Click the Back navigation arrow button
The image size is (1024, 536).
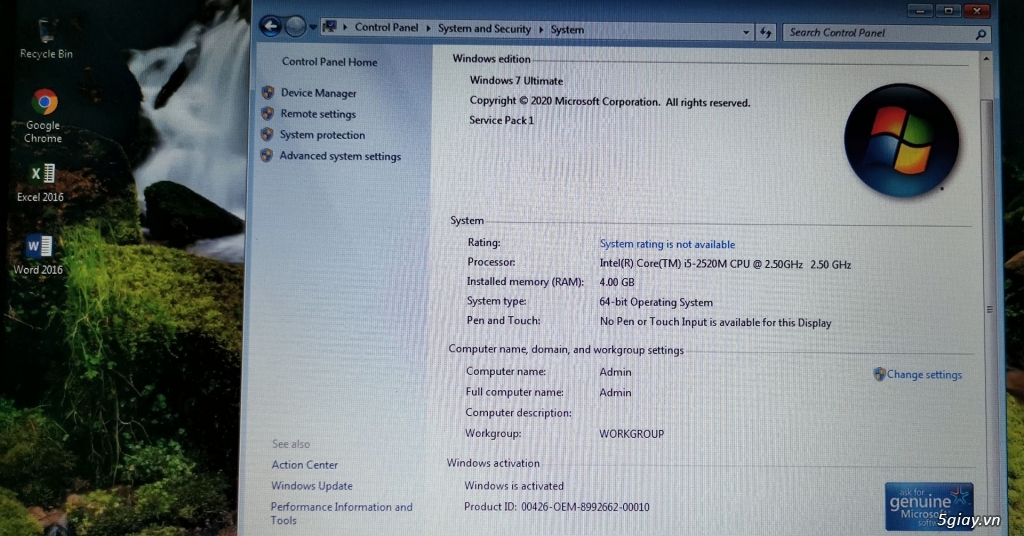click(270, 26)
